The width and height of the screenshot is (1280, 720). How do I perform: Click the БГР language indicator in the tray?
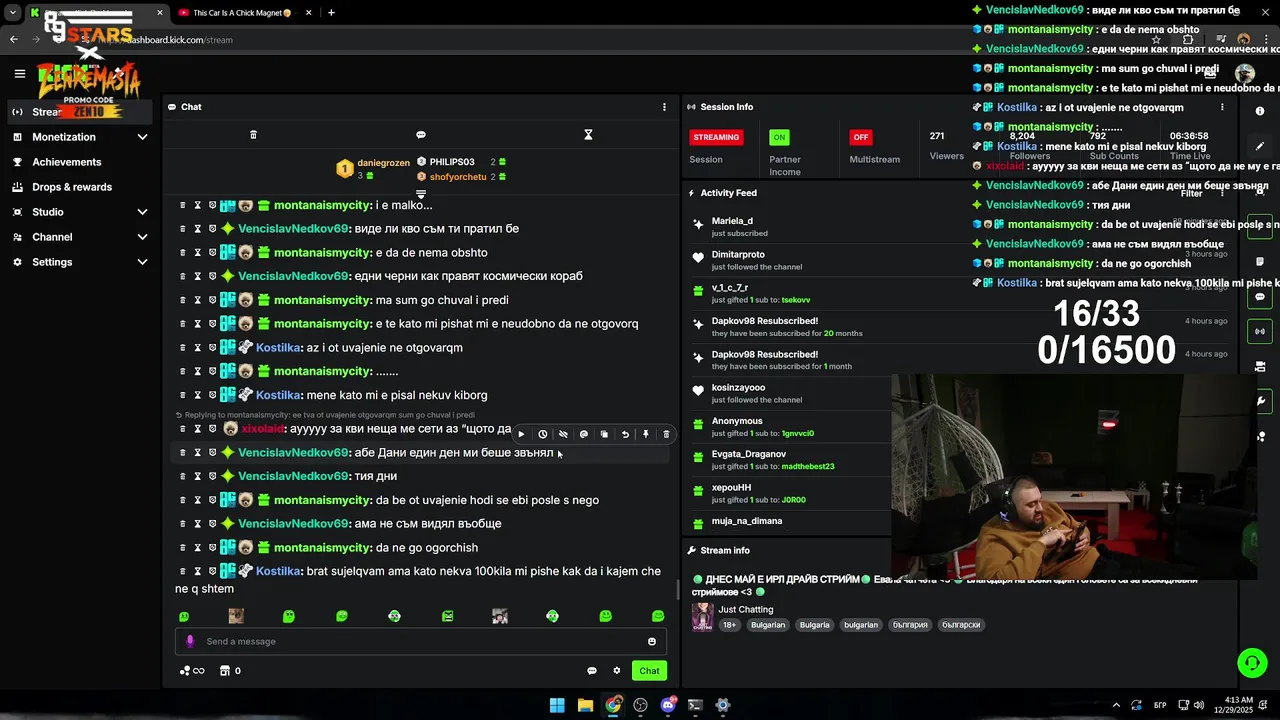(1160, 705)
